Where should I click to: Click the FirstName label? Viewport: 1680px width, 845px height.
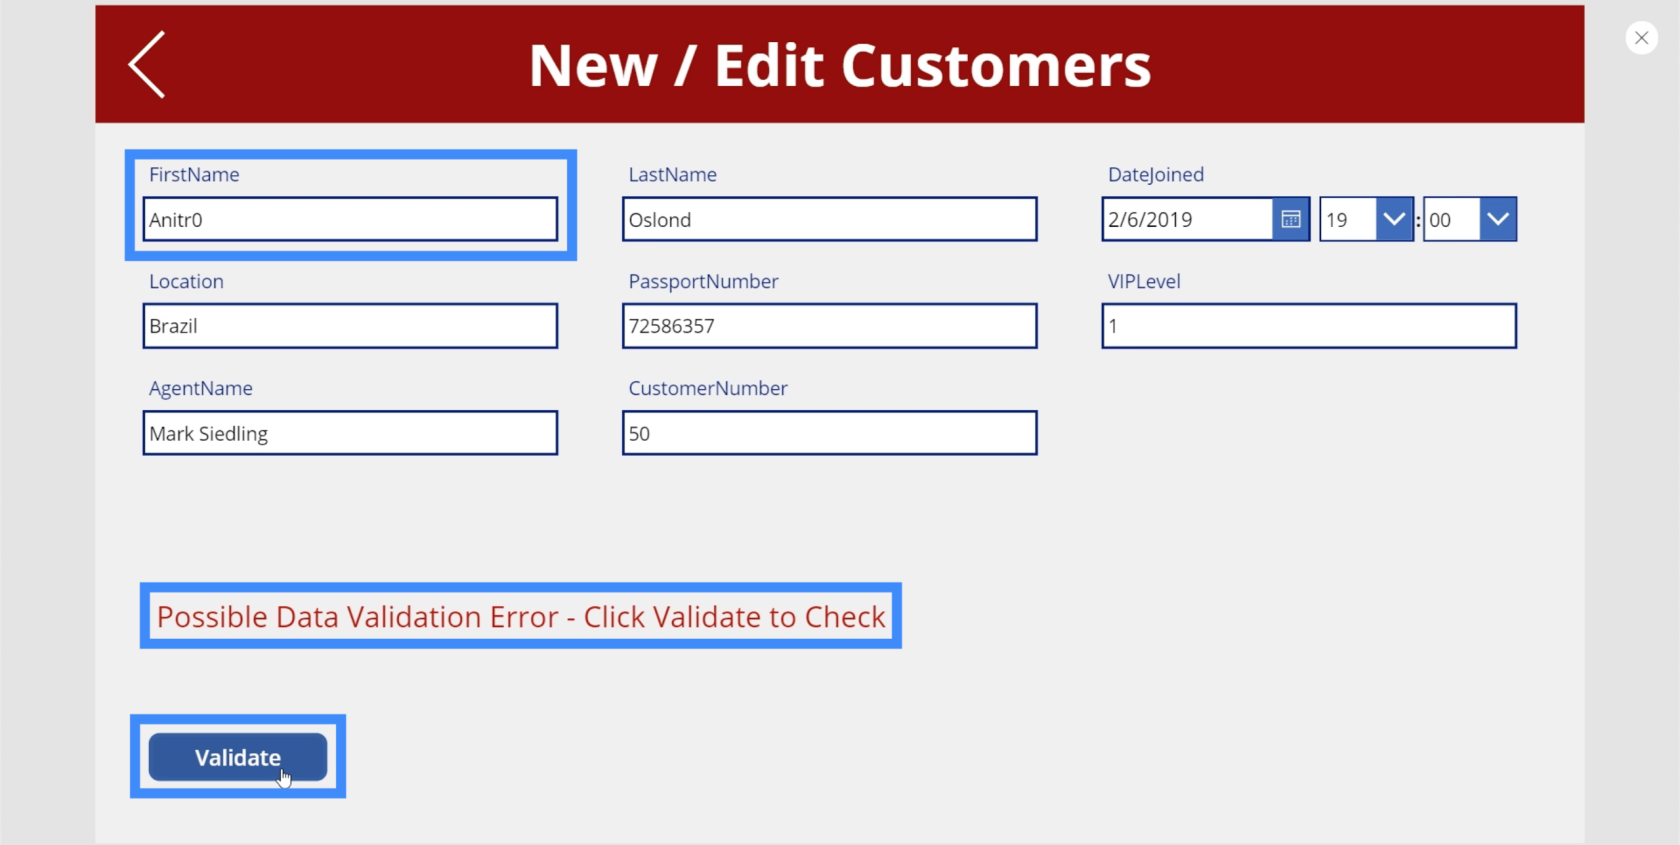click(x=194, y=174)
